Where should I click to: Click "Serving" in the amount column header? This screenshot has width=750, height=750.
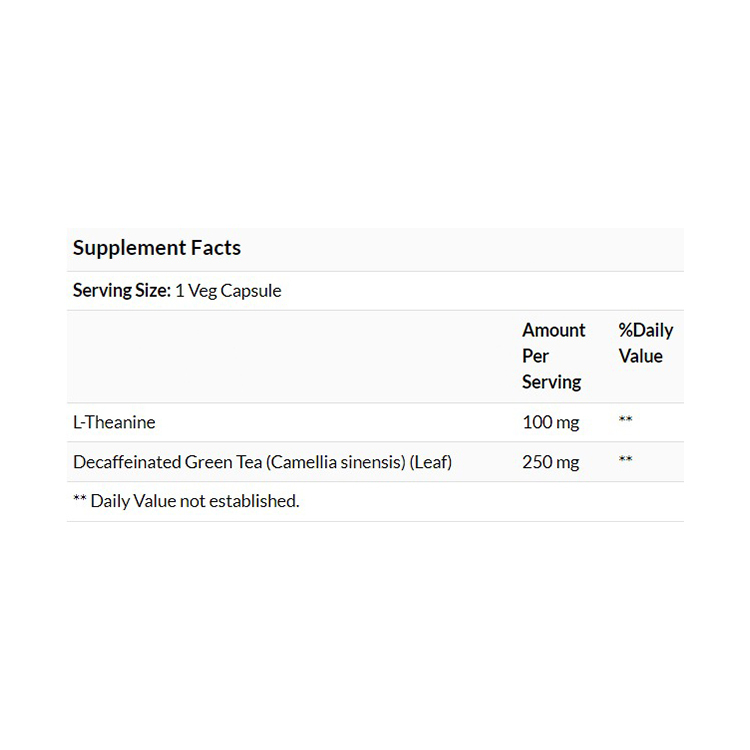click(x=551, y=382)
